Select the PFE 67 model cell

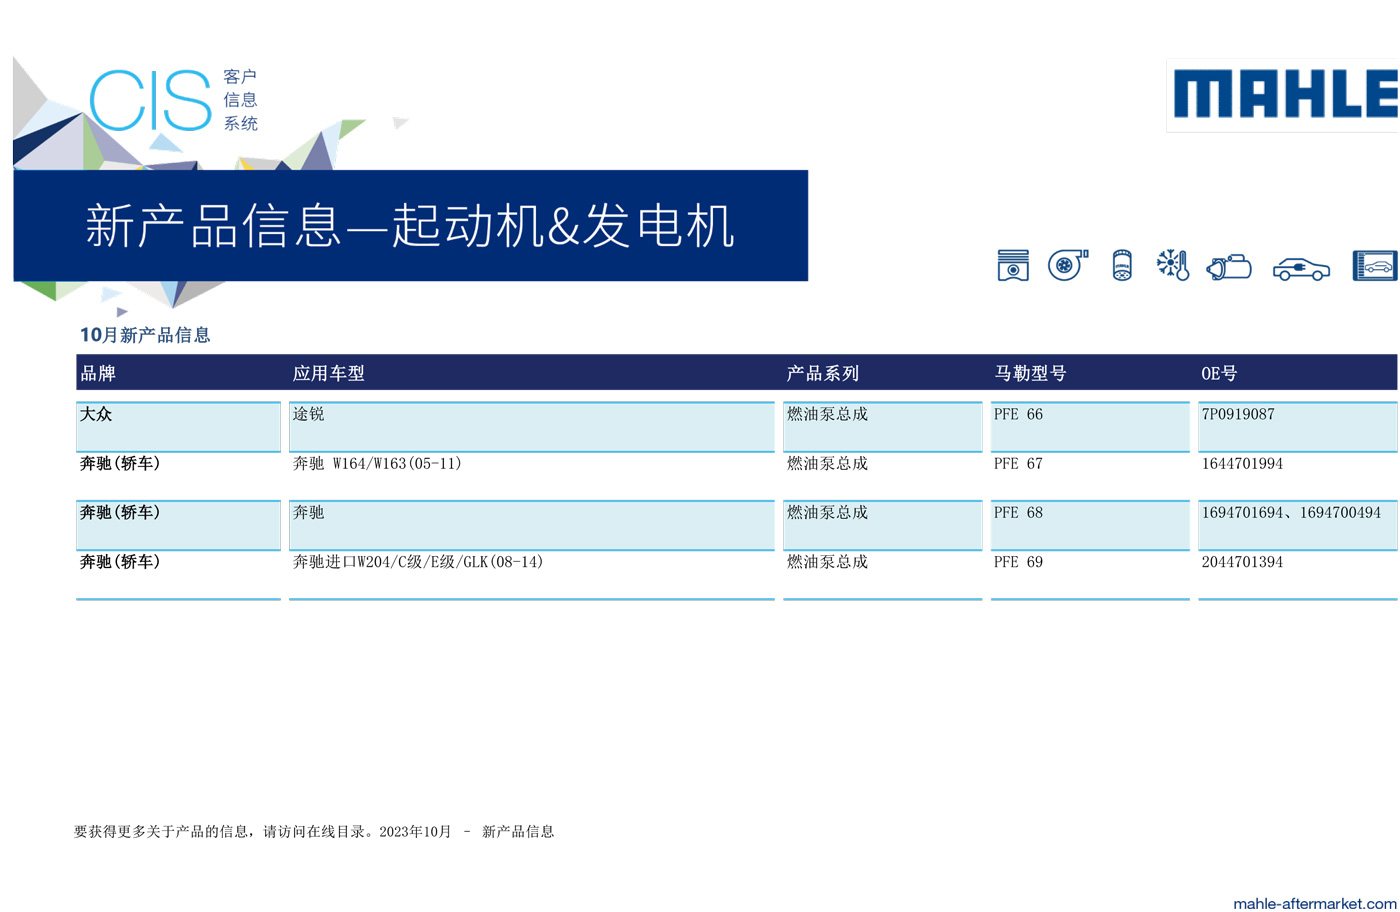[1090, 476]
